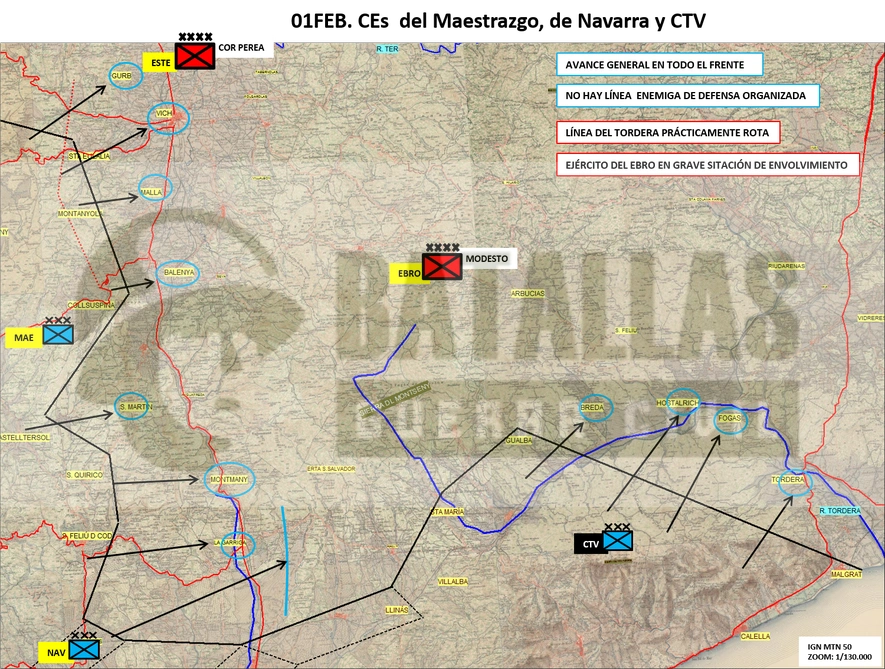Click the S. MARTIN town label
The image size is (885, 669).
135,407
